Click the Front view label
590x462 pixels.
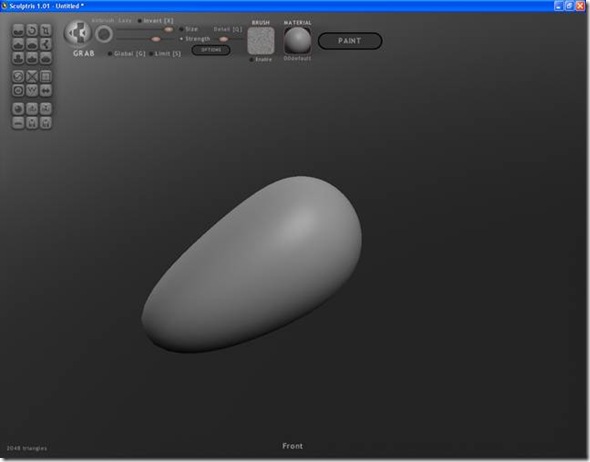[292, 446]
